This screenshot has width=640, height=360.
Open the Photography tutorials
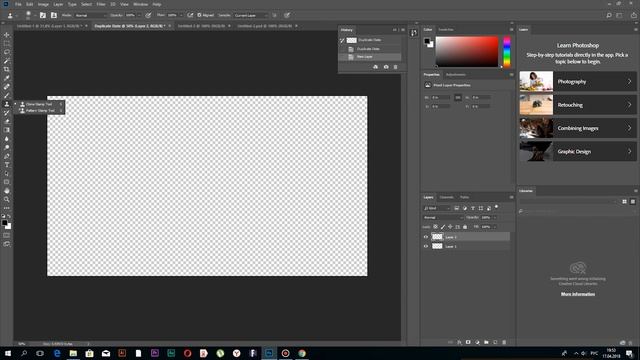578,82
